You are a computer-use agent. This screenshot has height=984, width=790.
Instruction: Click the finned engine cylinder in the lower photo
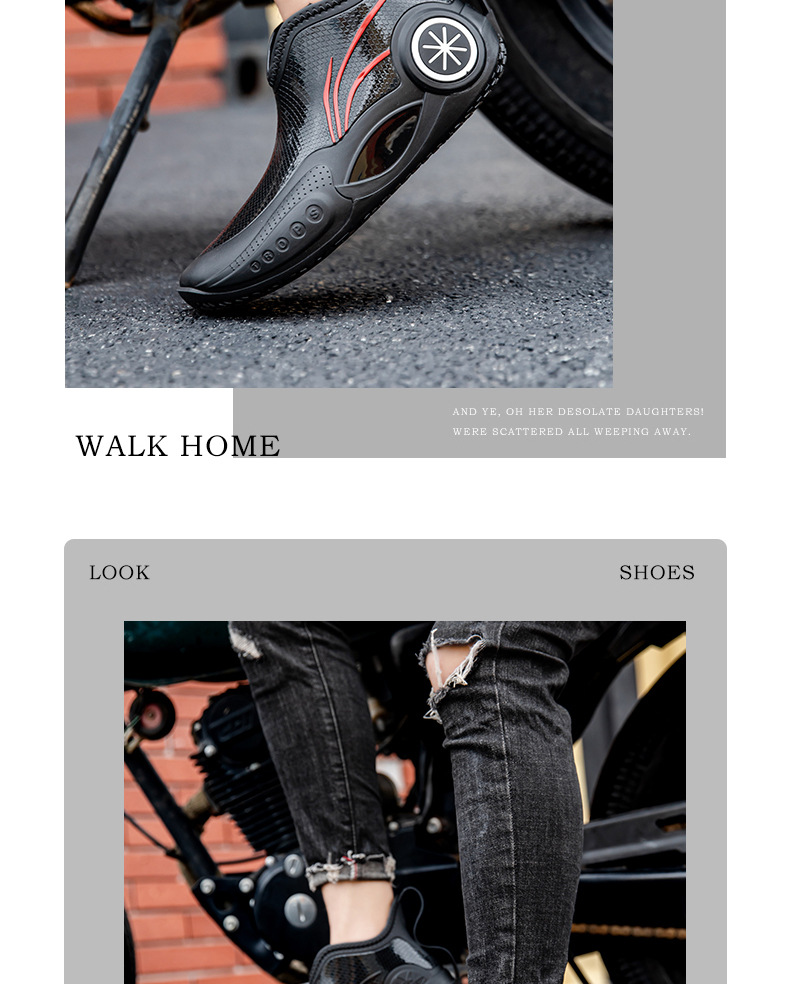click(245, 772)
